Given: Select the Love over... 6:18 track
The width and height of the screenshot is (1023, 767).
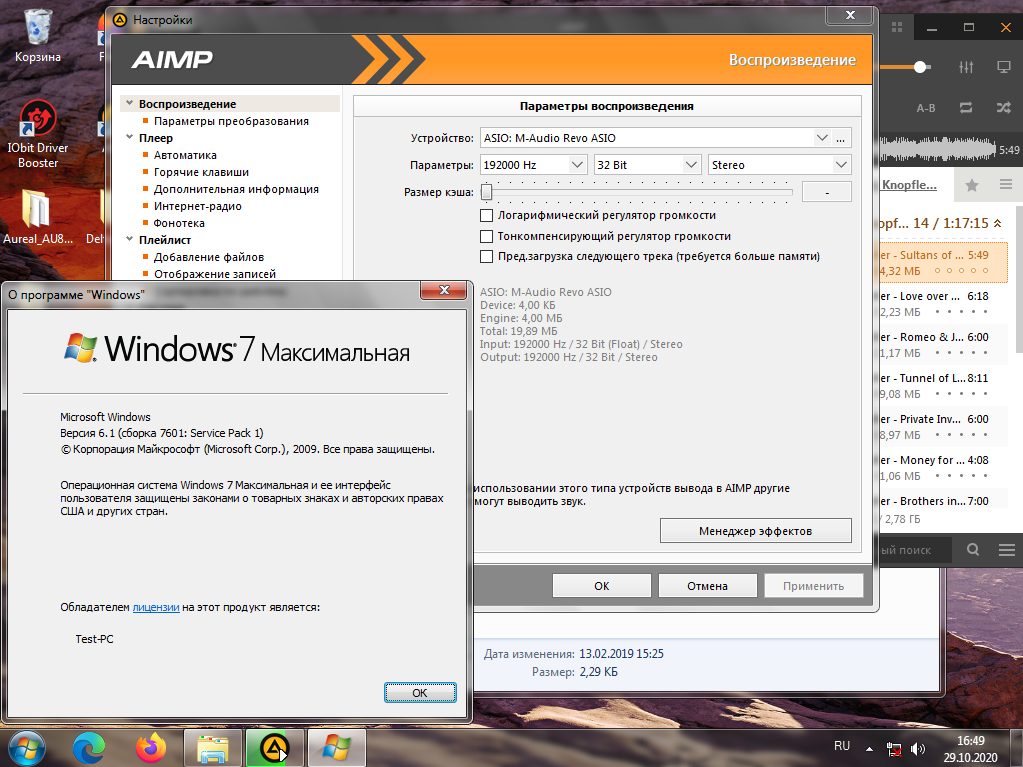Looking at the screenshot, I should [x=942, y=304].
